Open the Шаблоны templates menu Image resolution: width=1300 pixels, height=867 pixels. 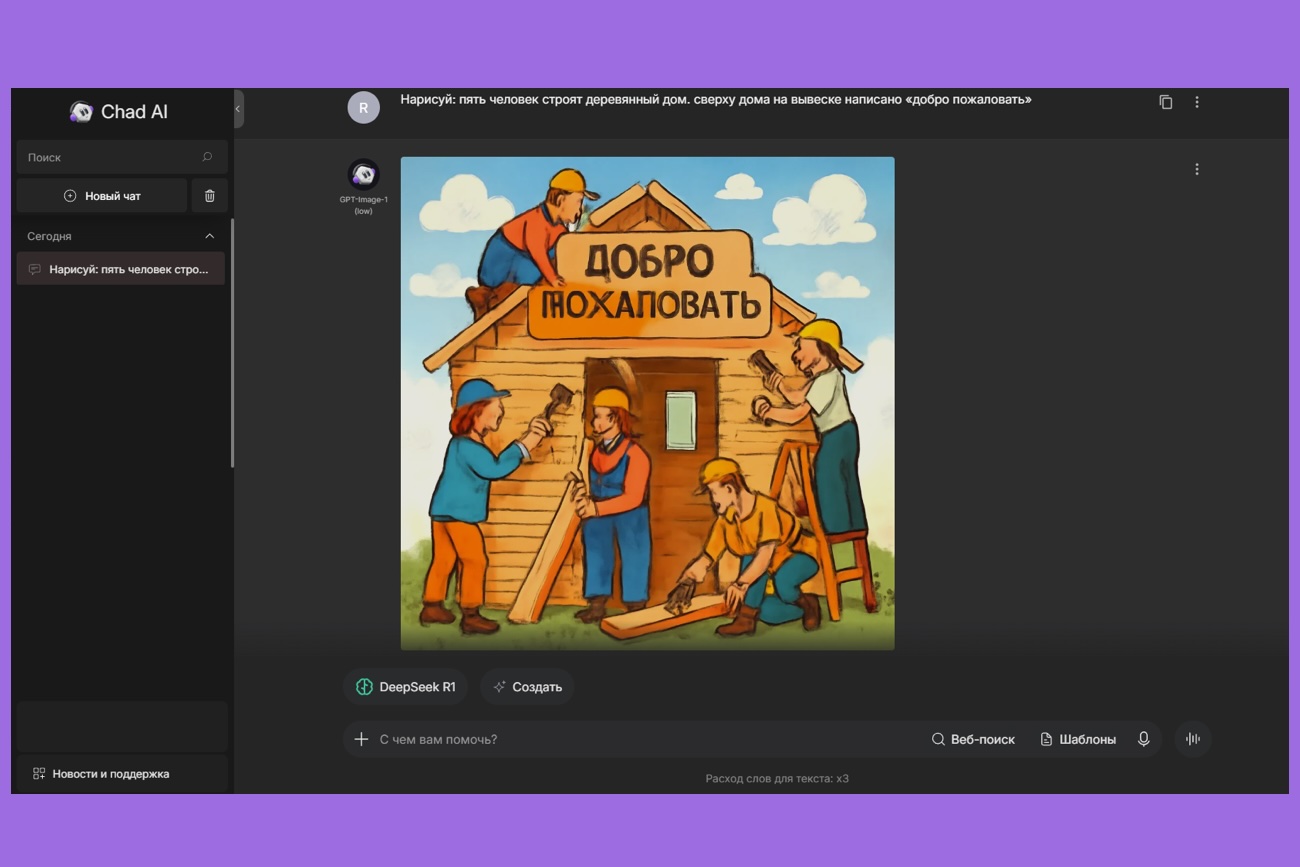pos(1078,739)
